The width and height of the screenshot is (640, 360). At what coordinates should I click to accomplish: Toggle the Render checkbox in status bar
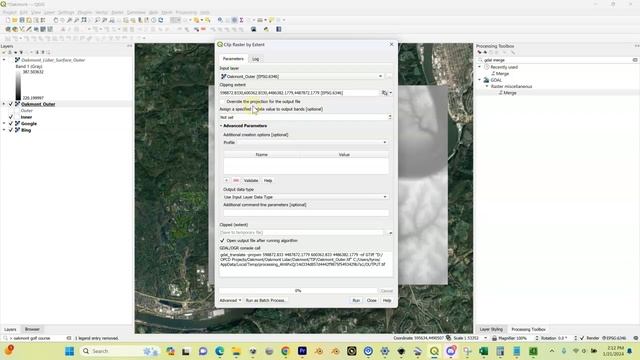pyautogui.click(x=582, y=338)
